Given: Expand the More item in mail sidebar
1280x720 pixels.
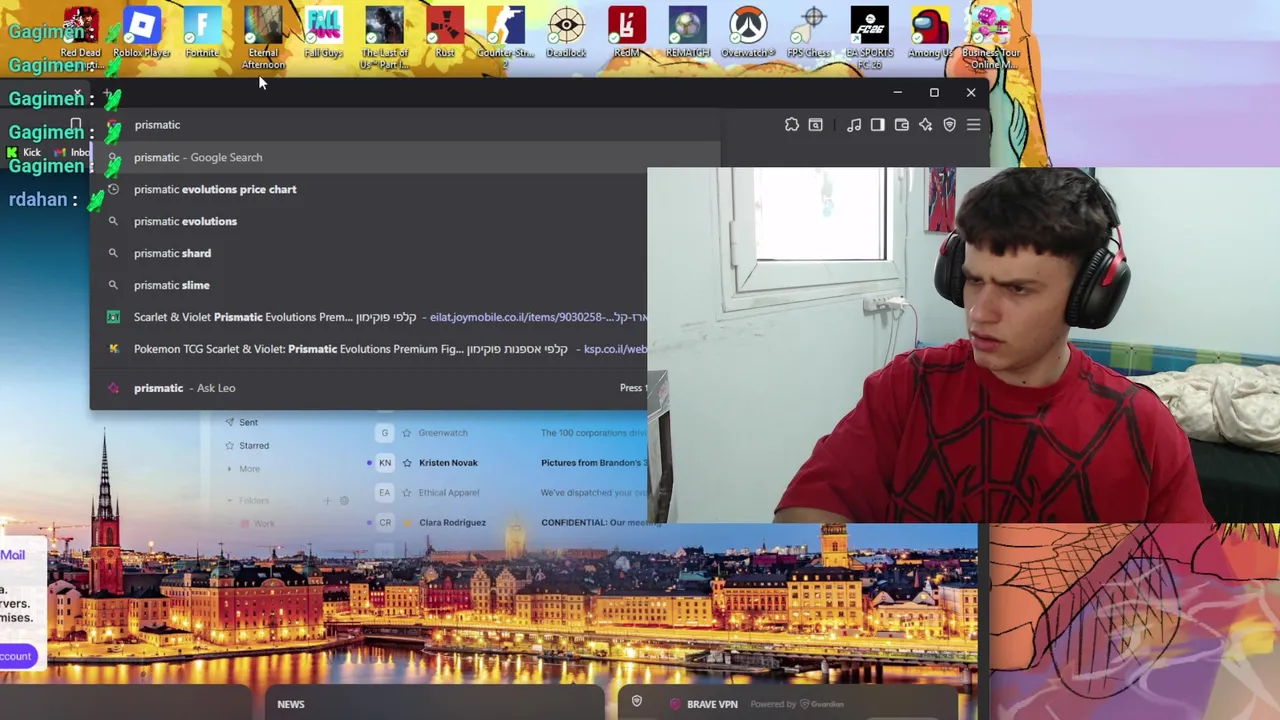Looking at the screenshot, I should click(243, 468).
